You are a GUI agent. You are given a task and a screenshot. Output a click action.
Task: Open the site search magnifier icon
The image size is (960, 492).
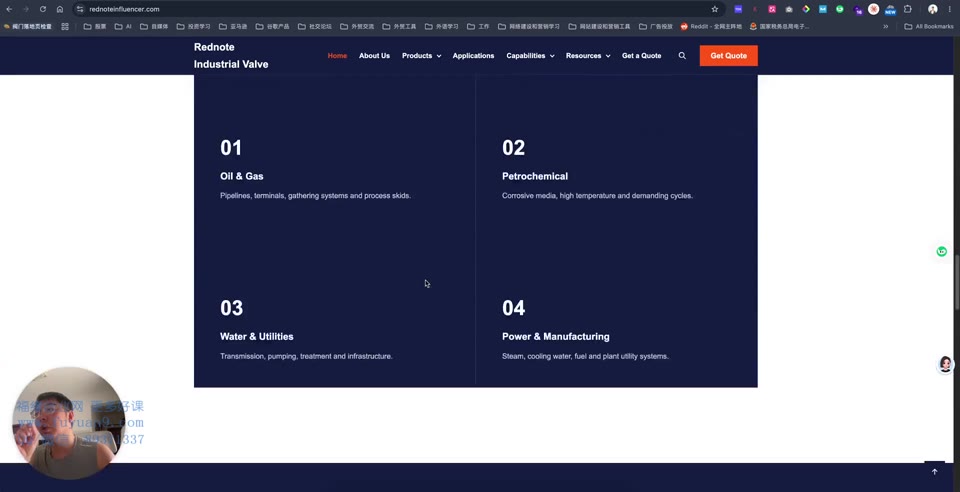coord(682,56)
